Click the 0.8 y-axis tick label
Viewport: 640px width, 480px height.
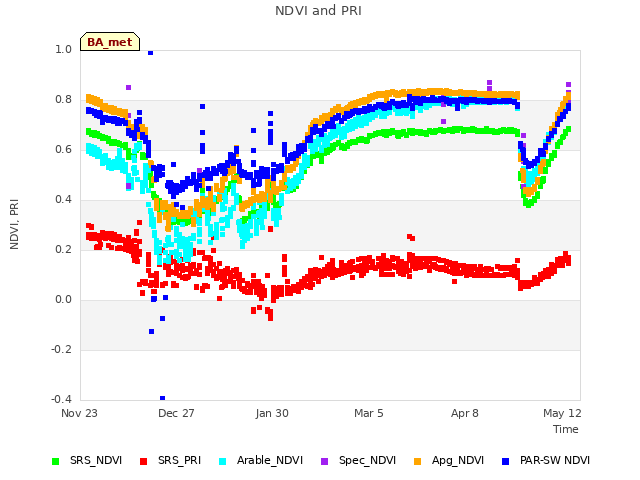tap(63, 100)
